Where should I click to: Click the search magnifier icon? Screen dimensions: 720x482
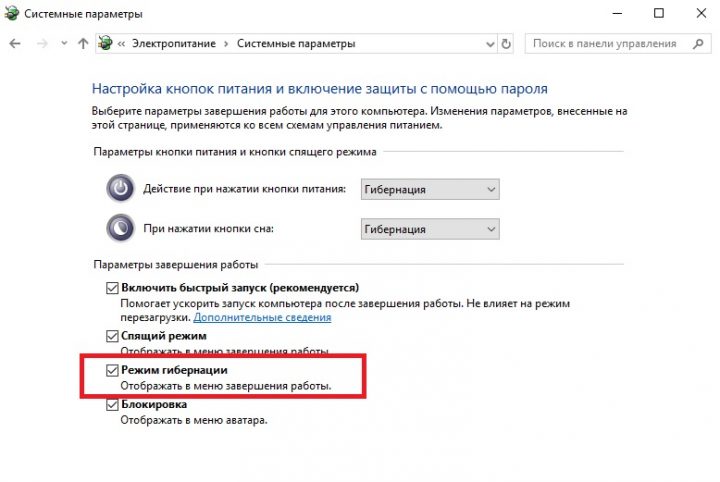tap(697, 44)
